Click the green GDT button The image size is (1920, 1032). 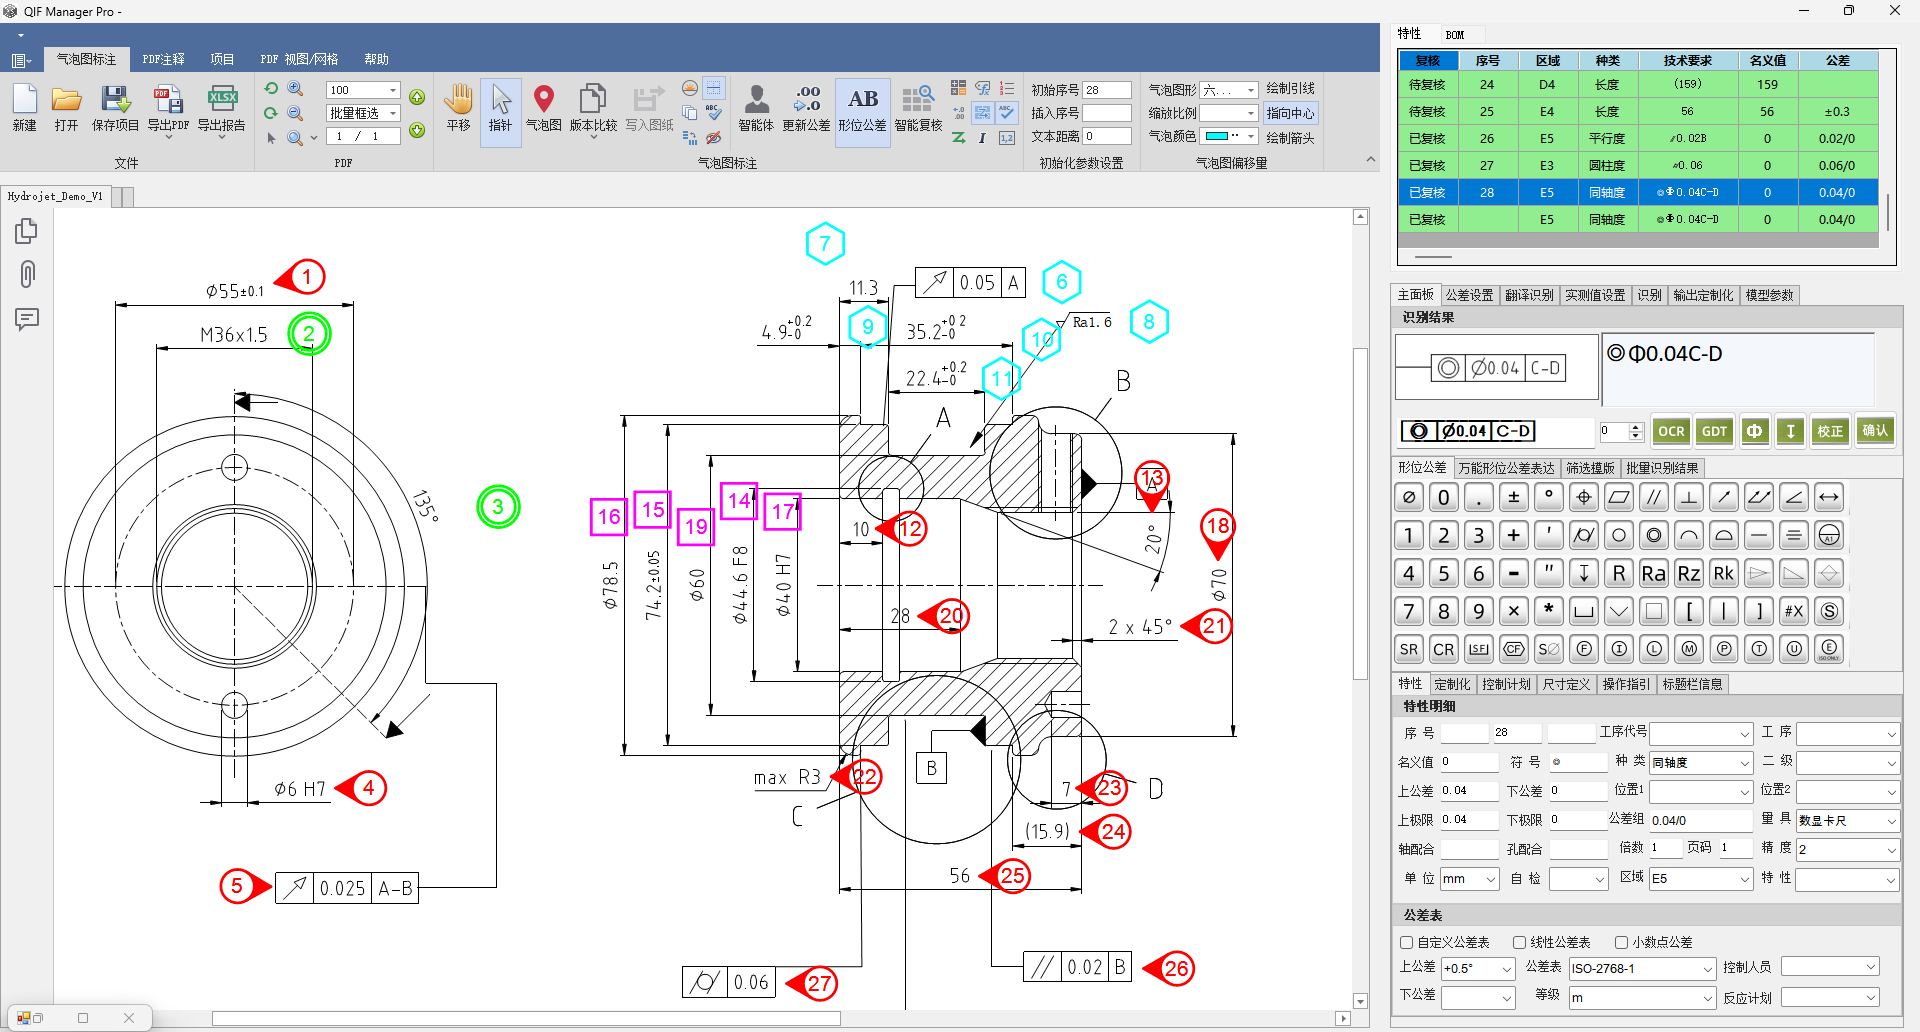pyautogui.click(x=1714, y=431)
